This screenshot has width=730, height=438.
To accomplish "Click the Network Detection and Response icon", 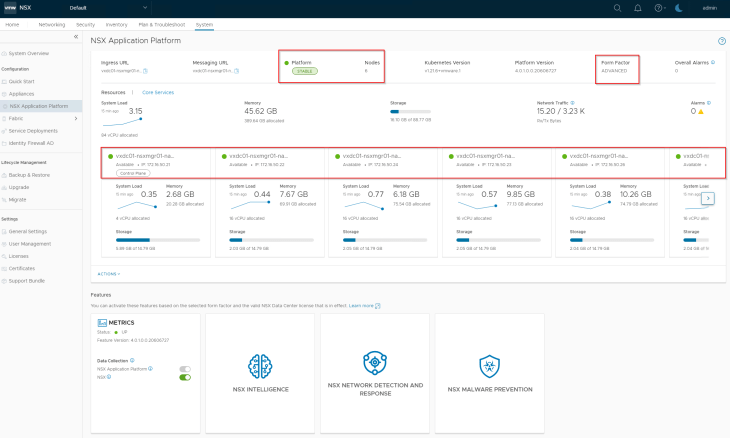I will (375, 363).
